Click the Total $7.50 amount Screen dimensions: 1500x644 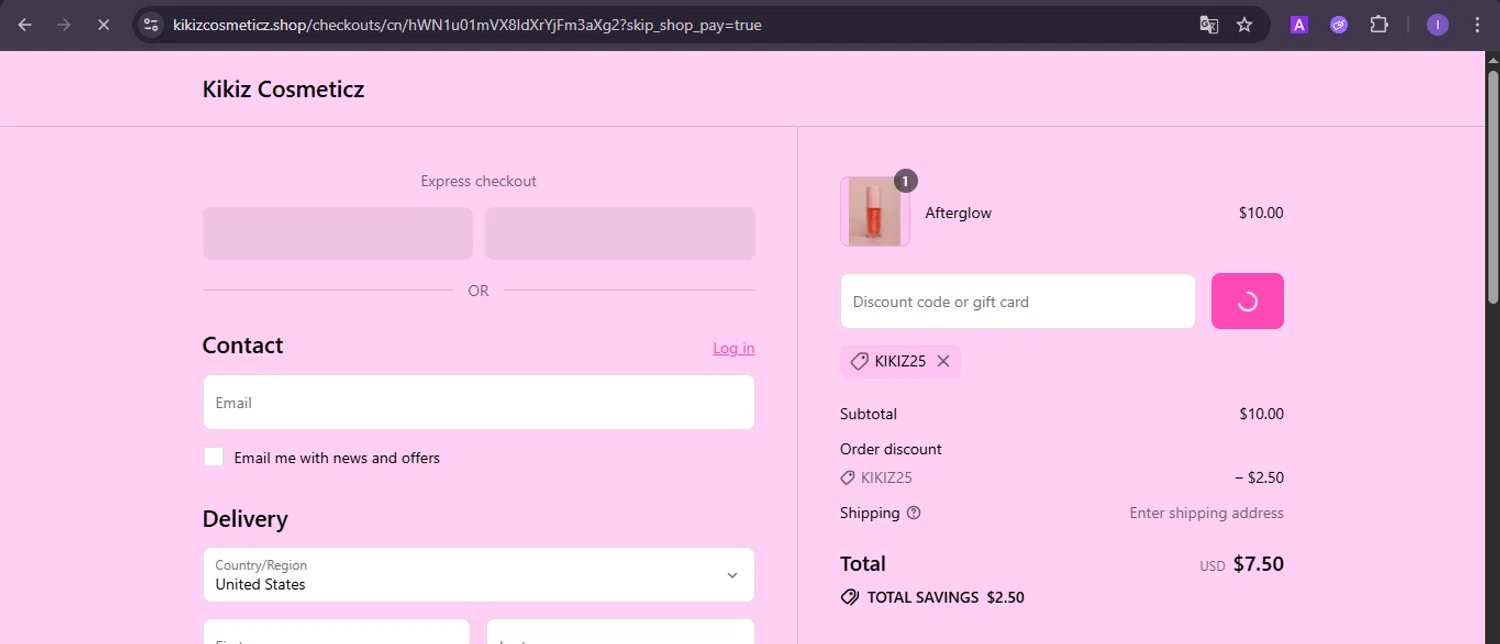click(1258, 564)
